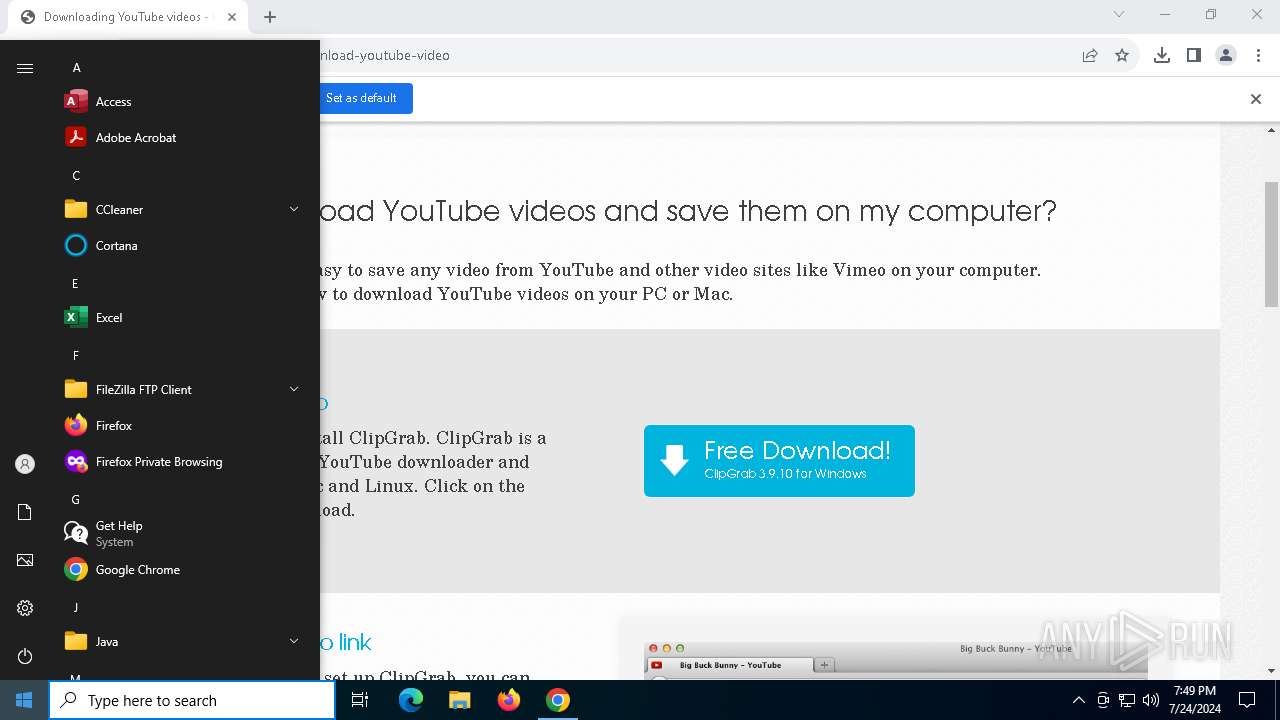The image size is (1280, 720).
Task: Jump via letter F header in app list
Action: pos(75,356)
